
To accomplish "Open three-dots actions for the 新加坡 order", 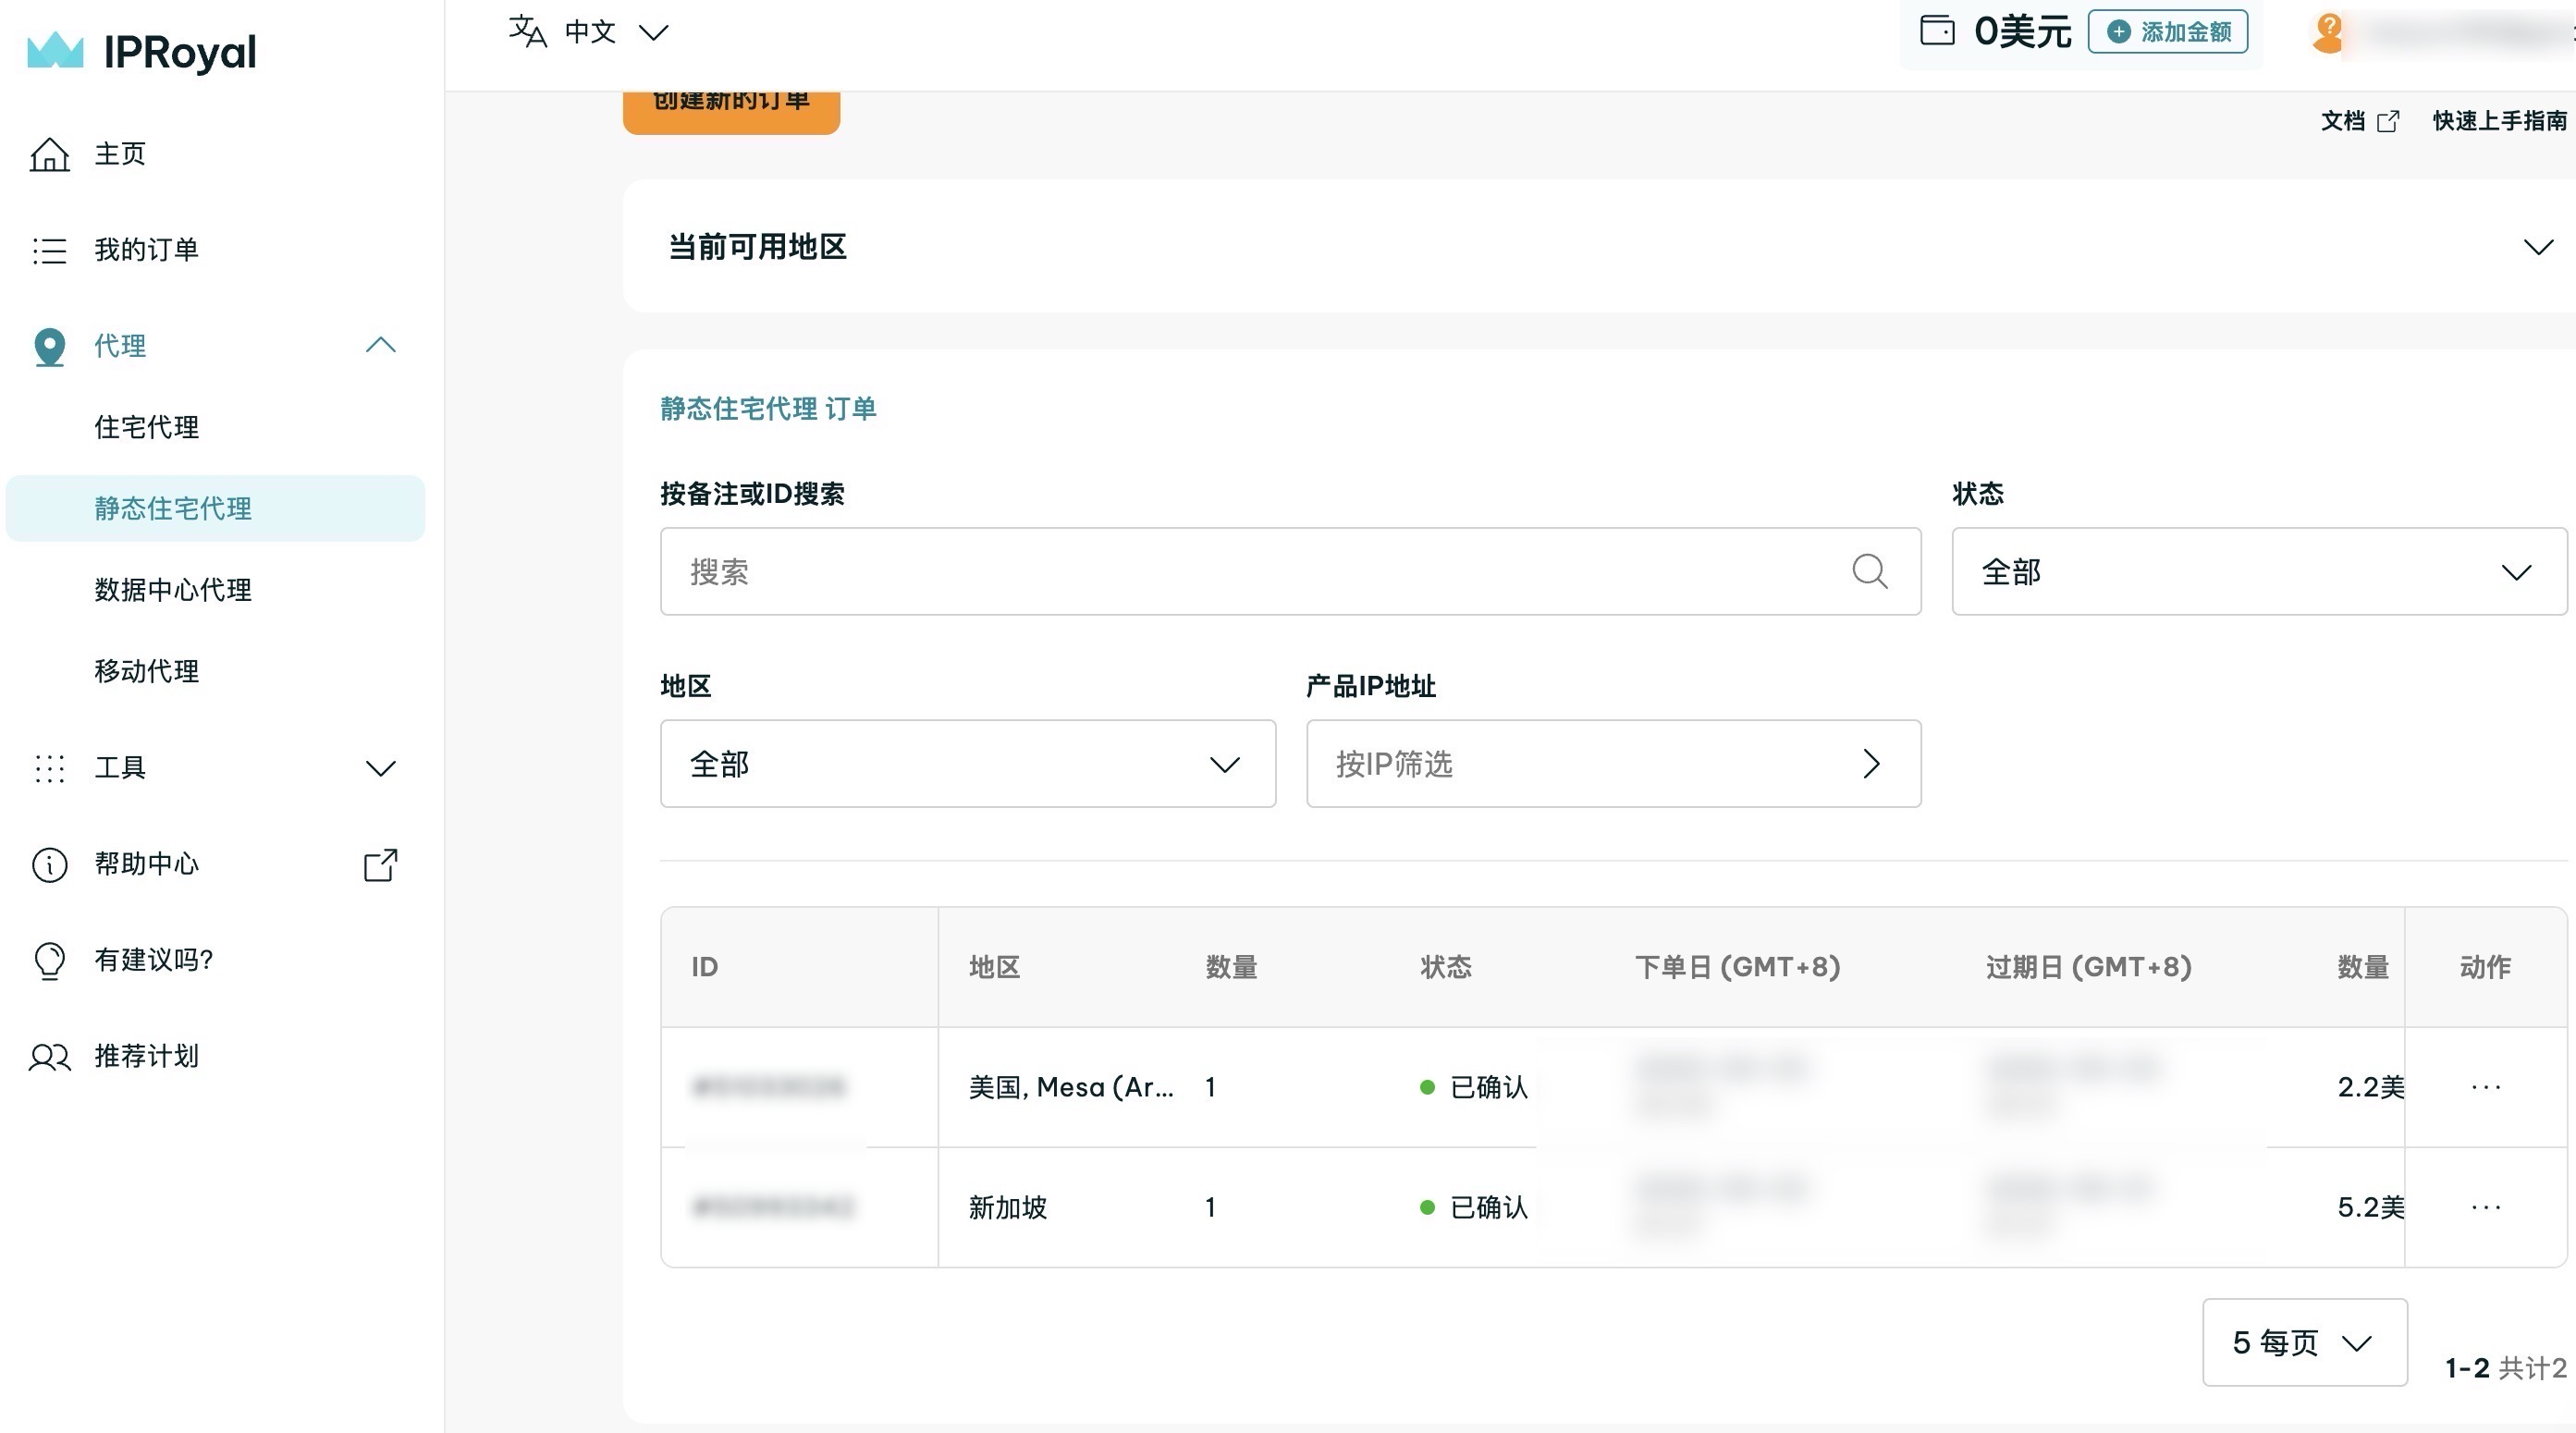I will (x=2485, y=1208).
